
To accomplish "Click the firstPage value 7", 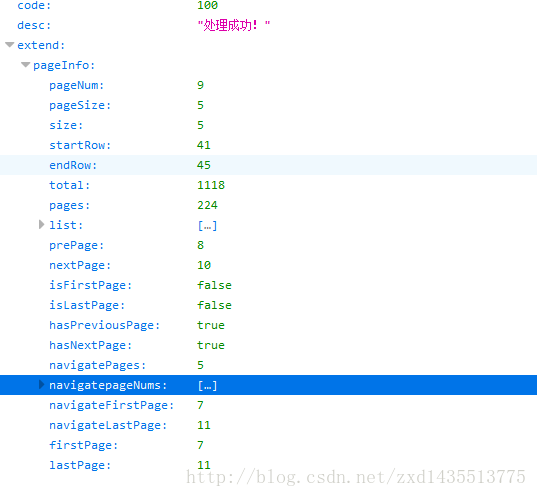I will tap(200, 445).
